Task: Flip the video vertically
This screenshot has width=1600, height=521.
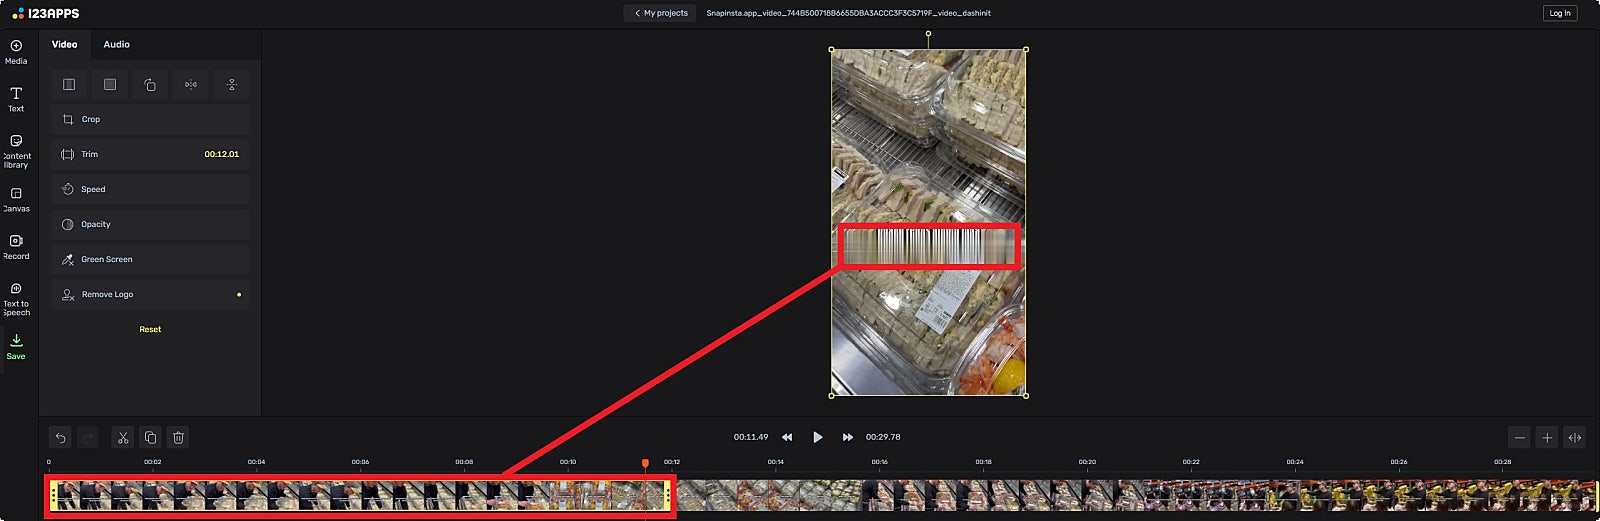Action: click(x=231, y=85)
